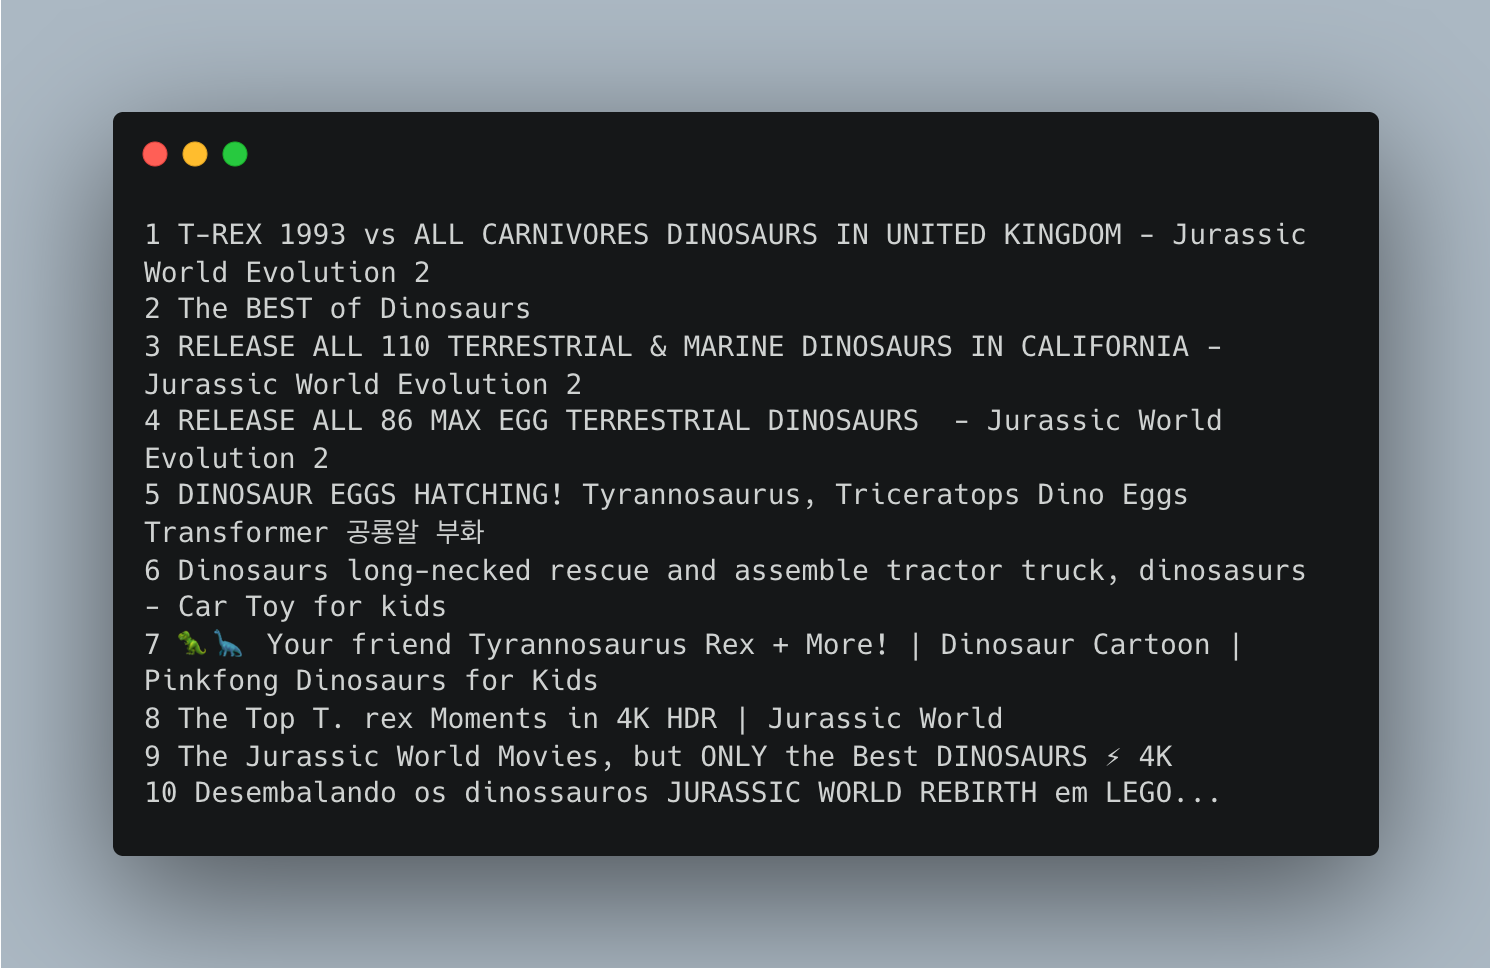Select line 8 'The Top T. rex Moments'
The height and width of the screenshot is (968, 1490).
[363, 719]
